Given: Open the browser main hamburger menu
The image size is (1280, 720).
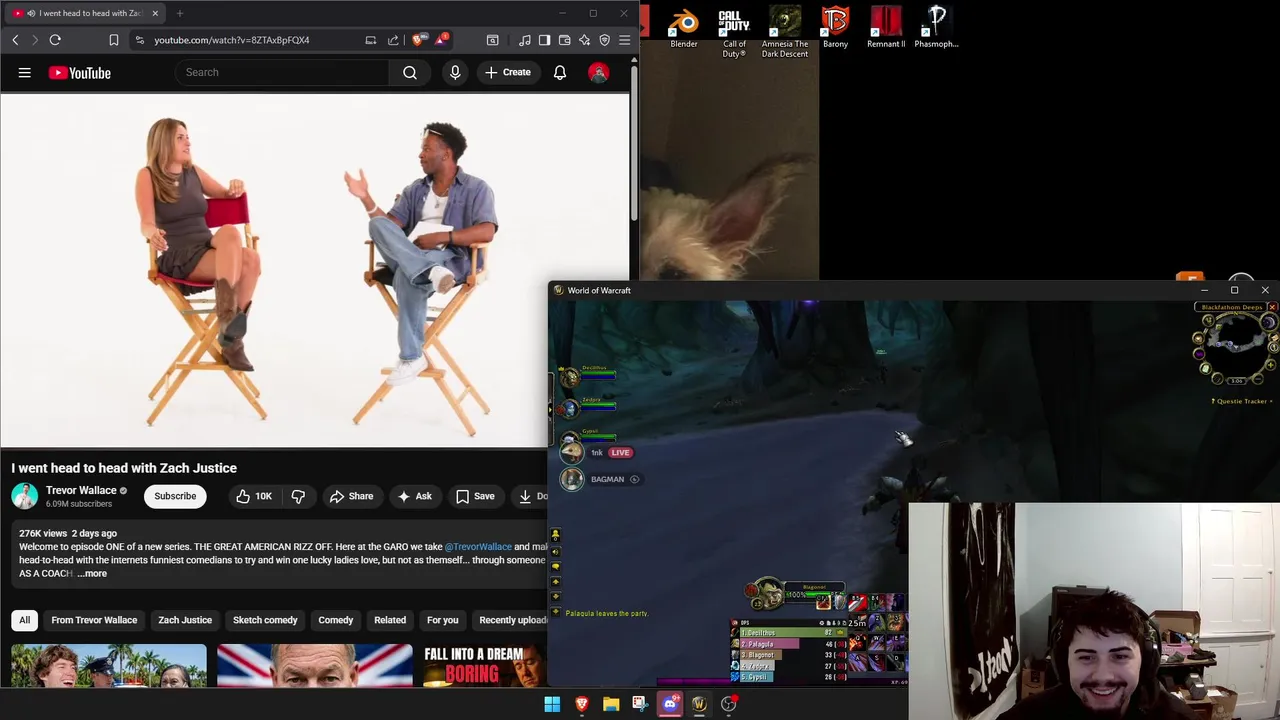Looking at the screenshot, I should click(x=625, y=40).
